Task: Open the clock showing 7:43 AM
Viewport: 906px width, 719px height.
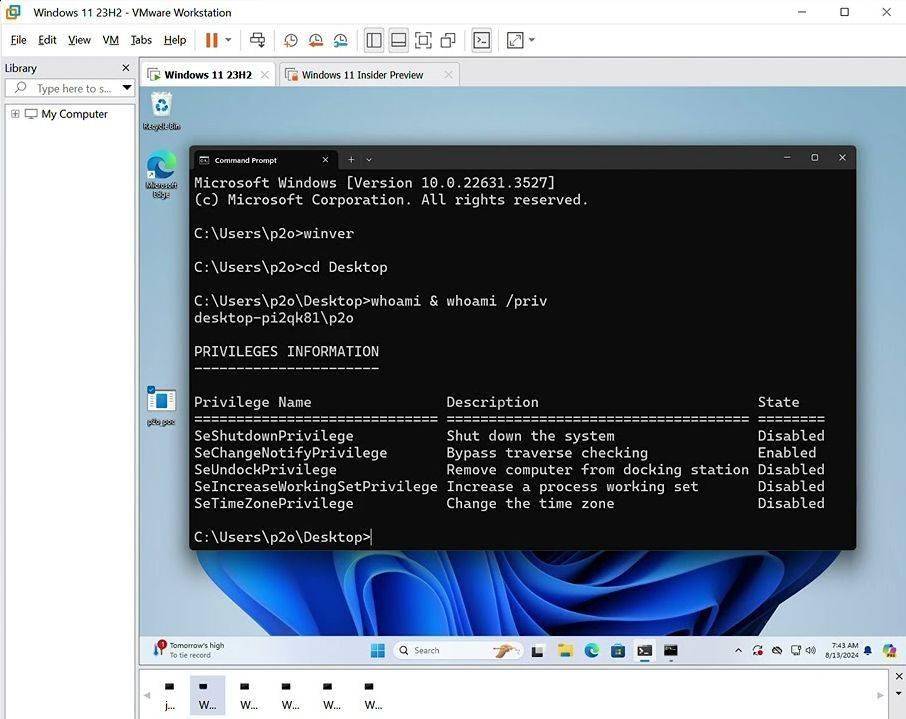Action: (842, 651)
